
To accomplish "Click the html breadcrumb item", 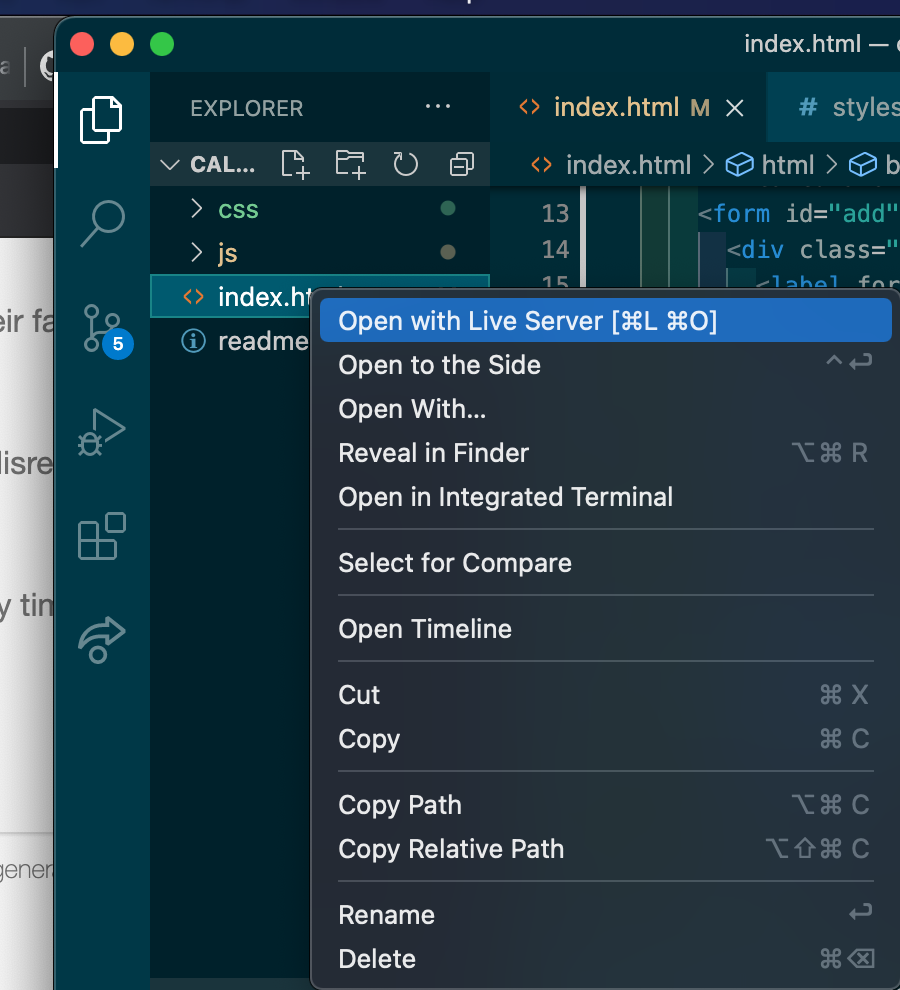I will (789, 165).
